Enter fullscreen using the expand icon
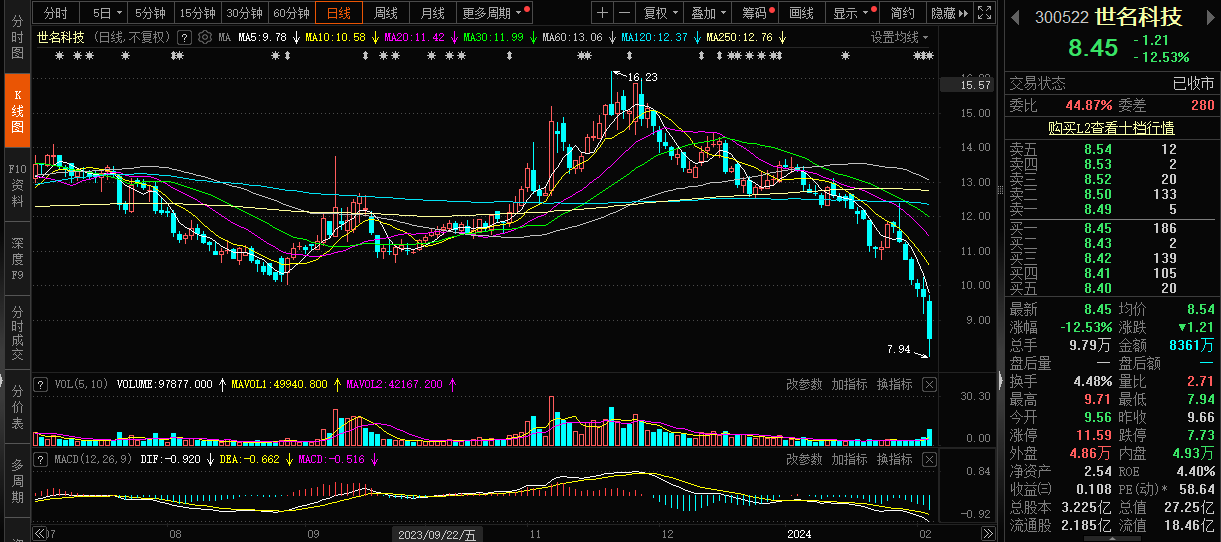 (x=986, y=13)
